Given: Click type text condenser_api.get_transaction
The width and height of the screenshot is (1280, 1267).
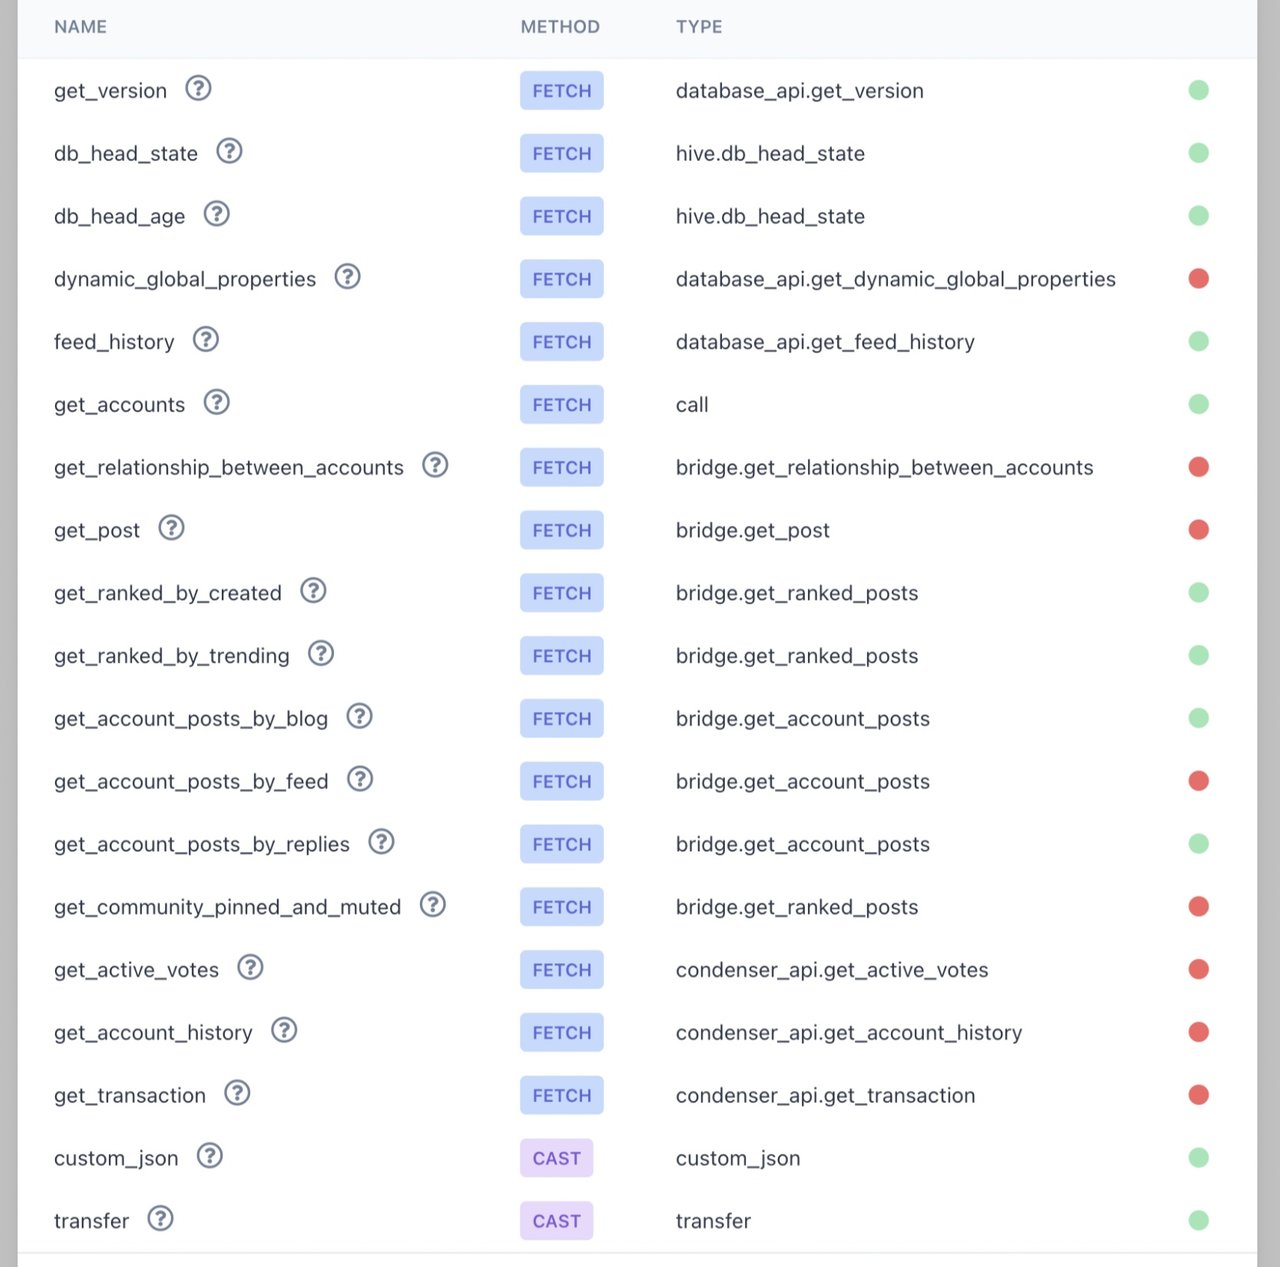Looking at the screenshot, I should pos(826,1096).
